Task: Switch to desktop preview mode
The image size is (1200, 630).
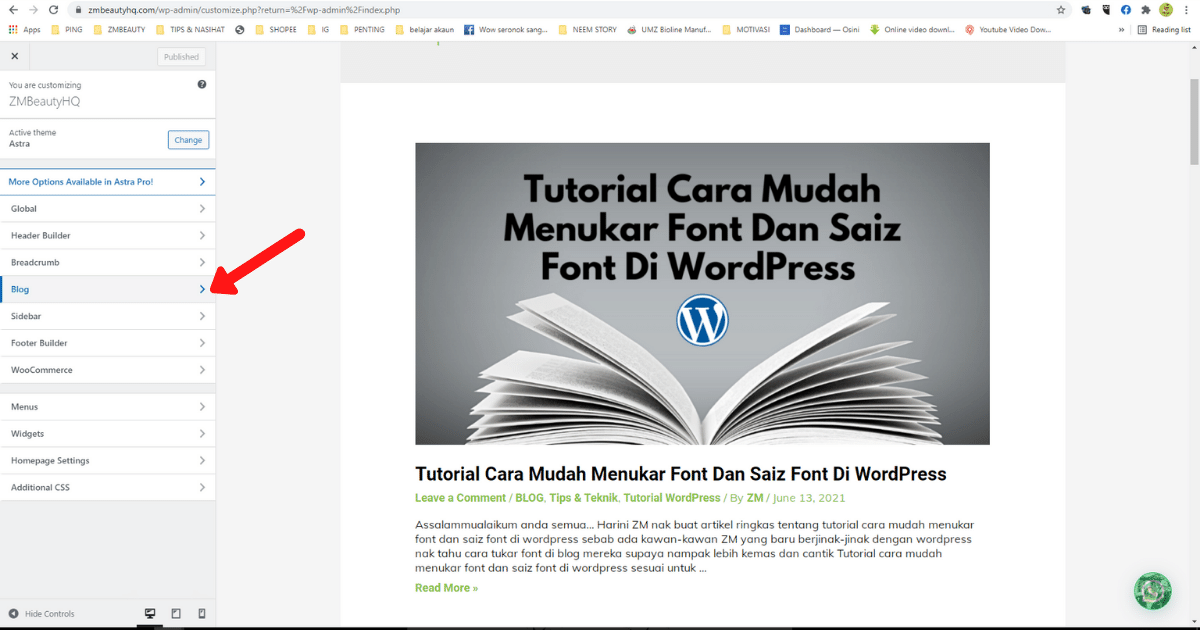Action: tap(150, 613)
